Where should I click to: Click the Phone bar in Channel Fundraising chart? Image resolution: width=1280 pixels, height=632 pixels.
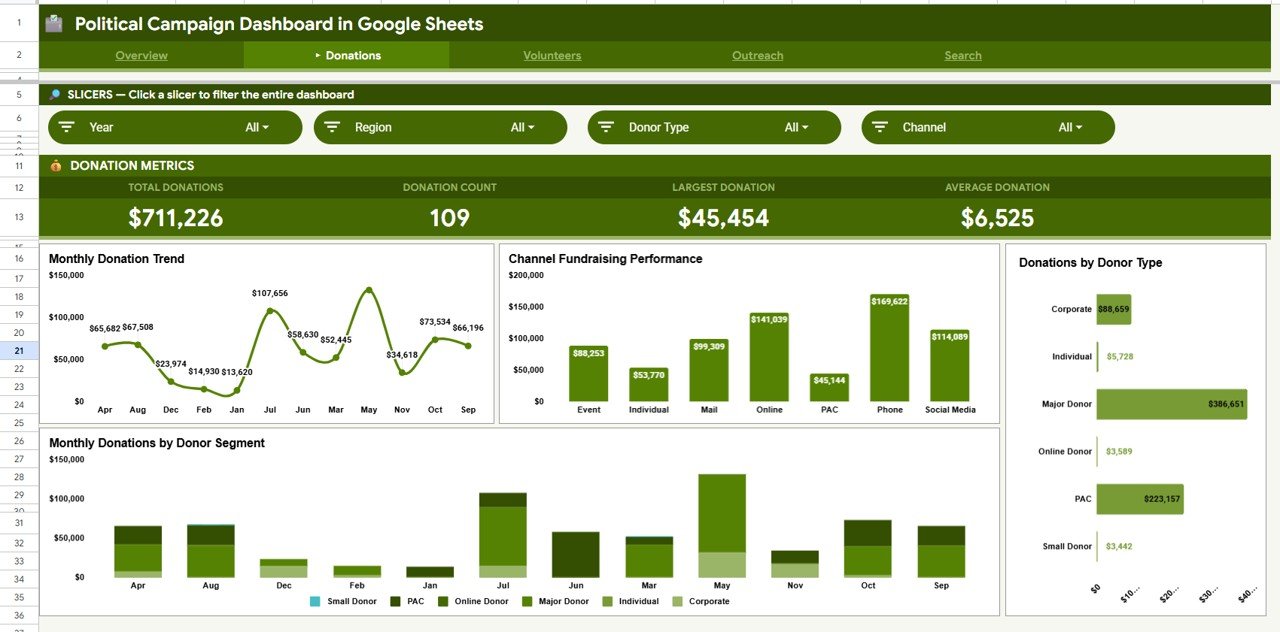[x=889, y=347]
